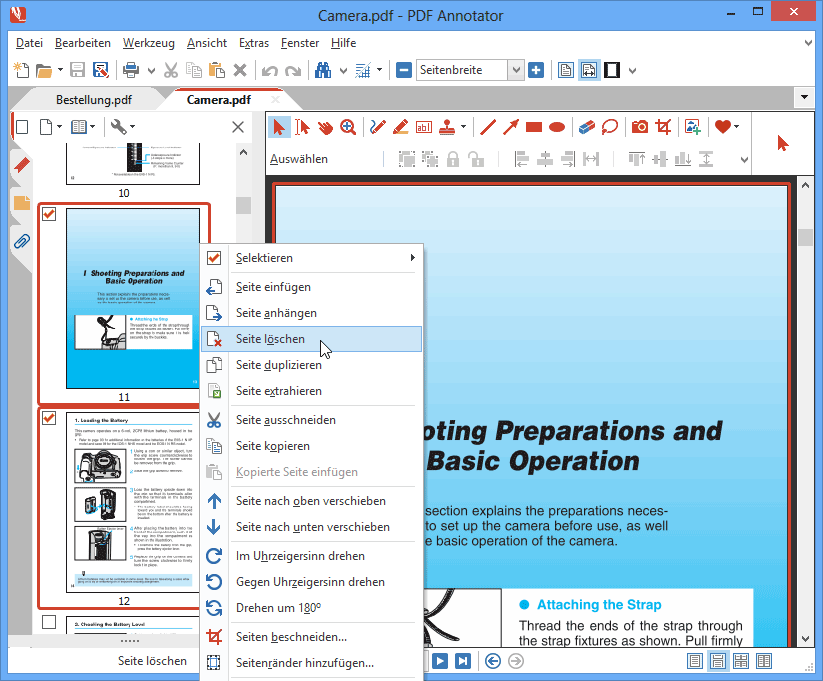
Task: Activate the Snapshot camera tool
Action: pyautogui.click(x=640, y=127)
